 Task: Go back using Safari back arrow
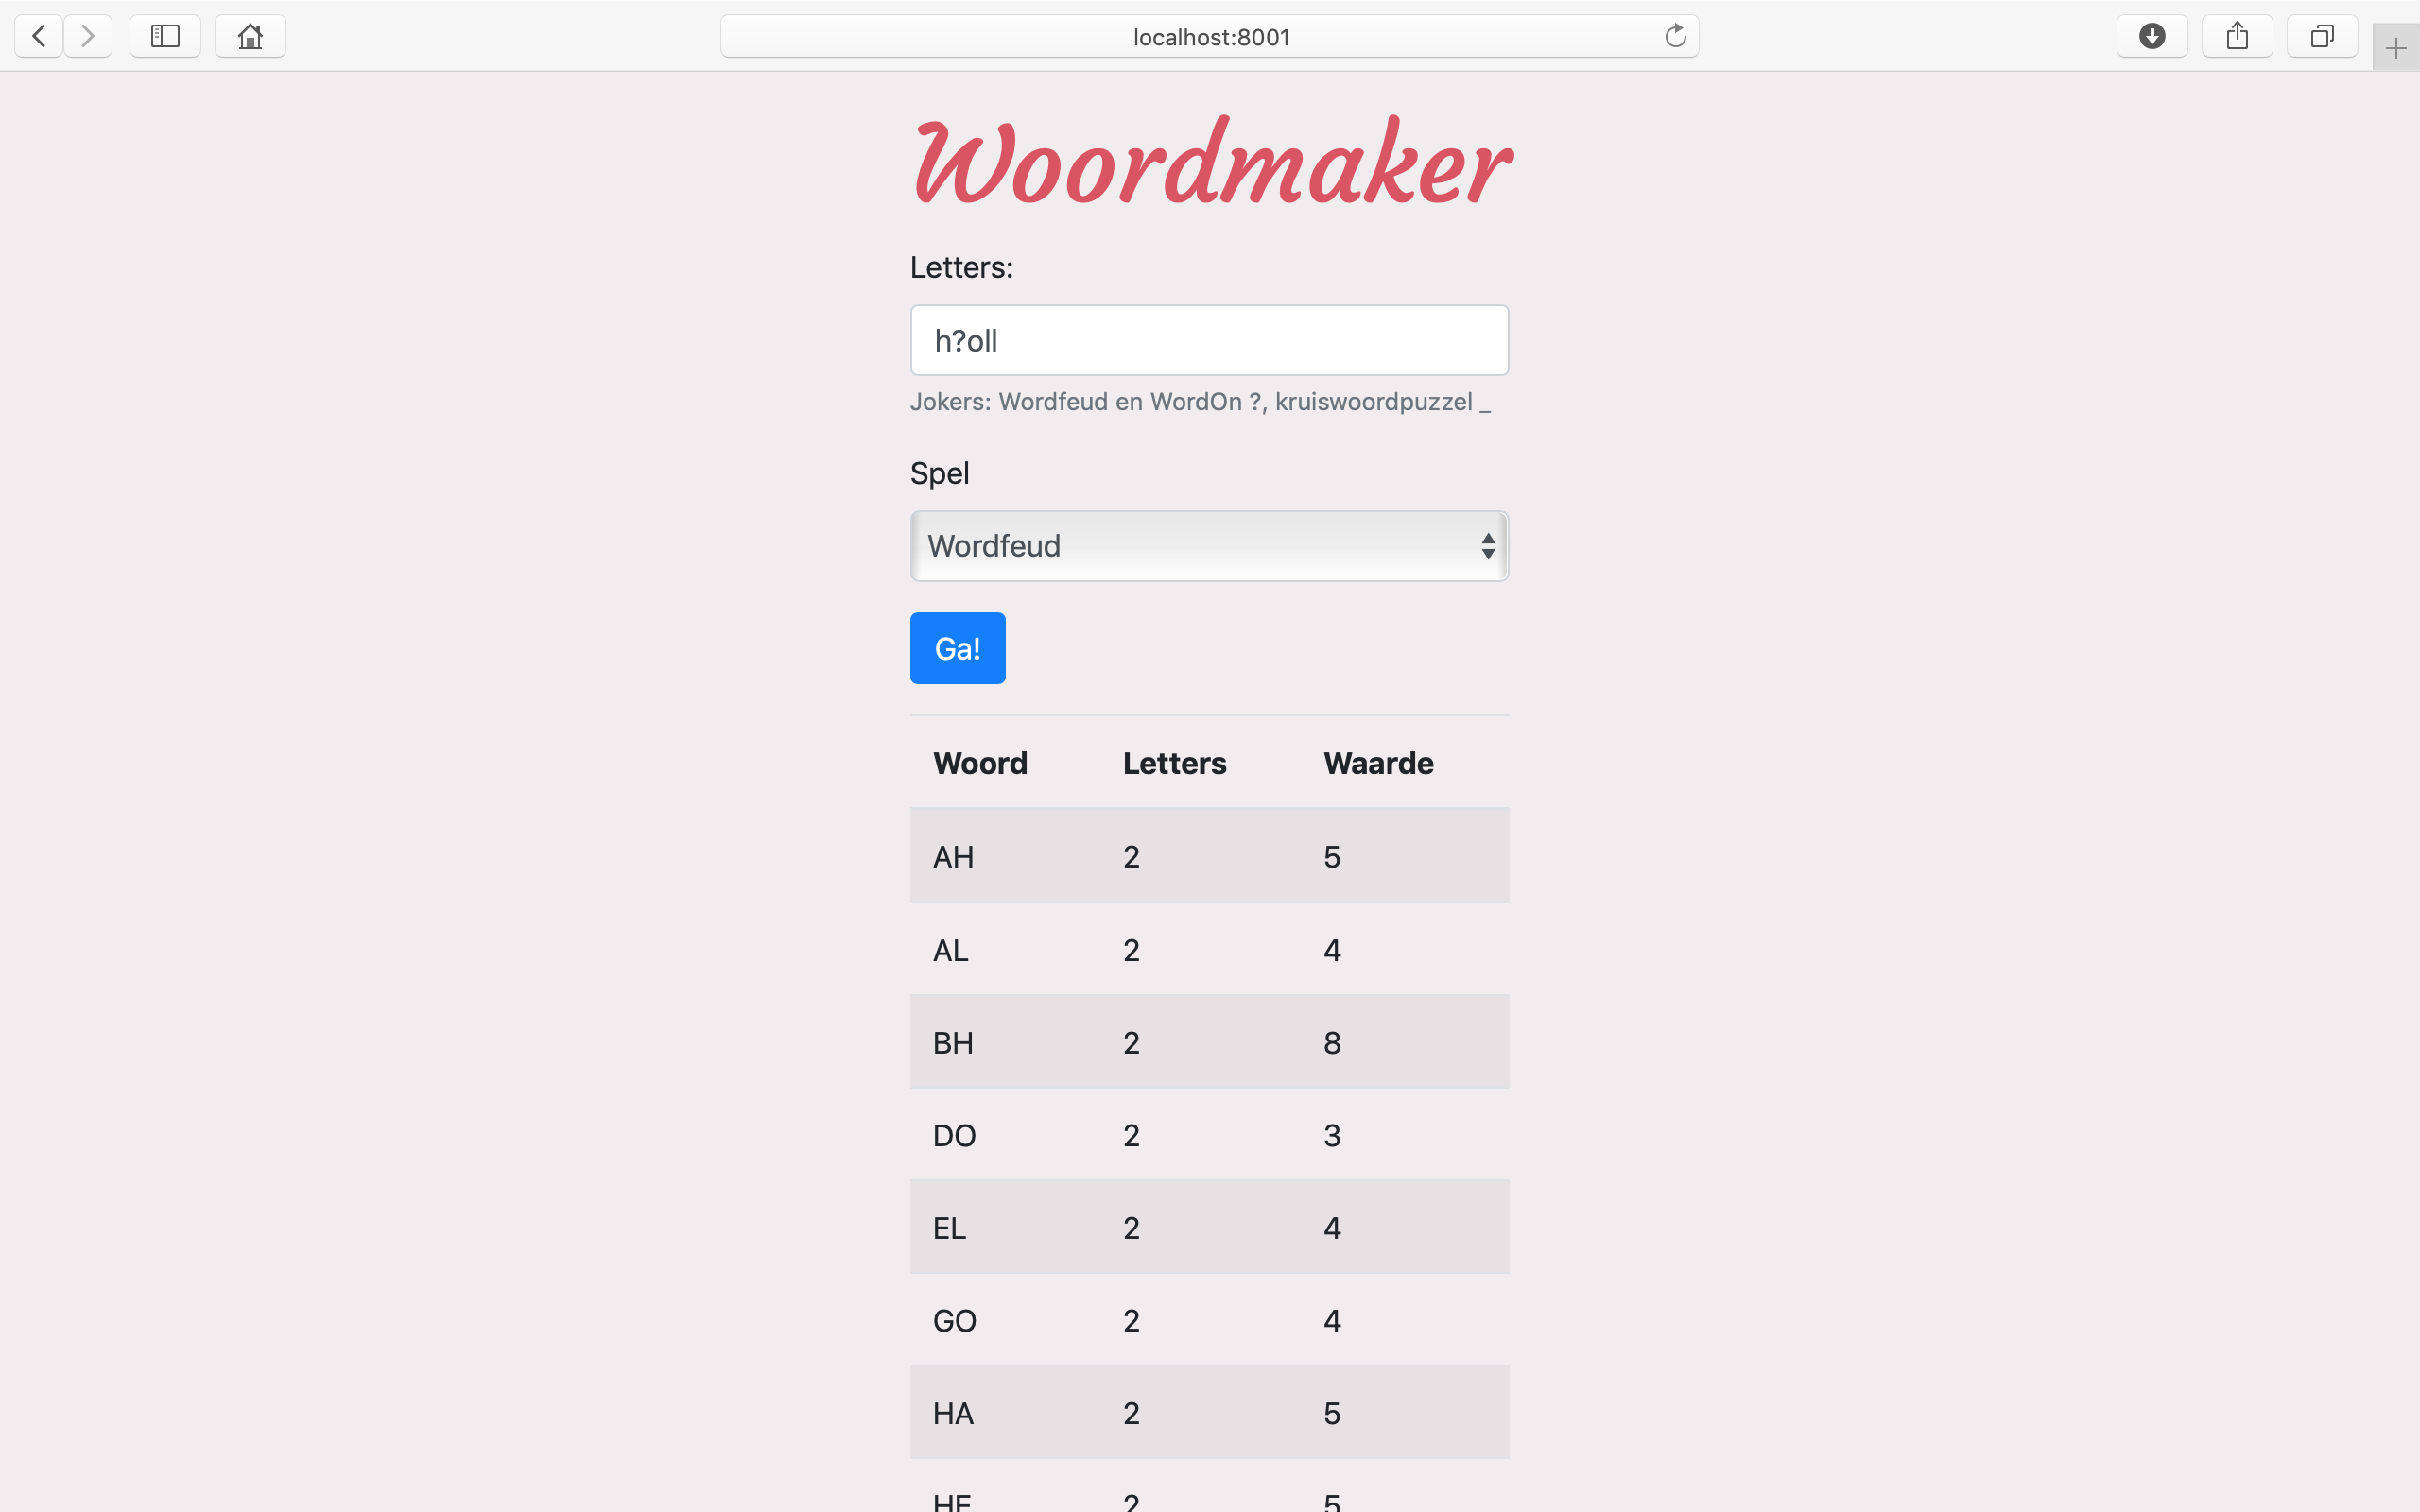pos(39,37)
